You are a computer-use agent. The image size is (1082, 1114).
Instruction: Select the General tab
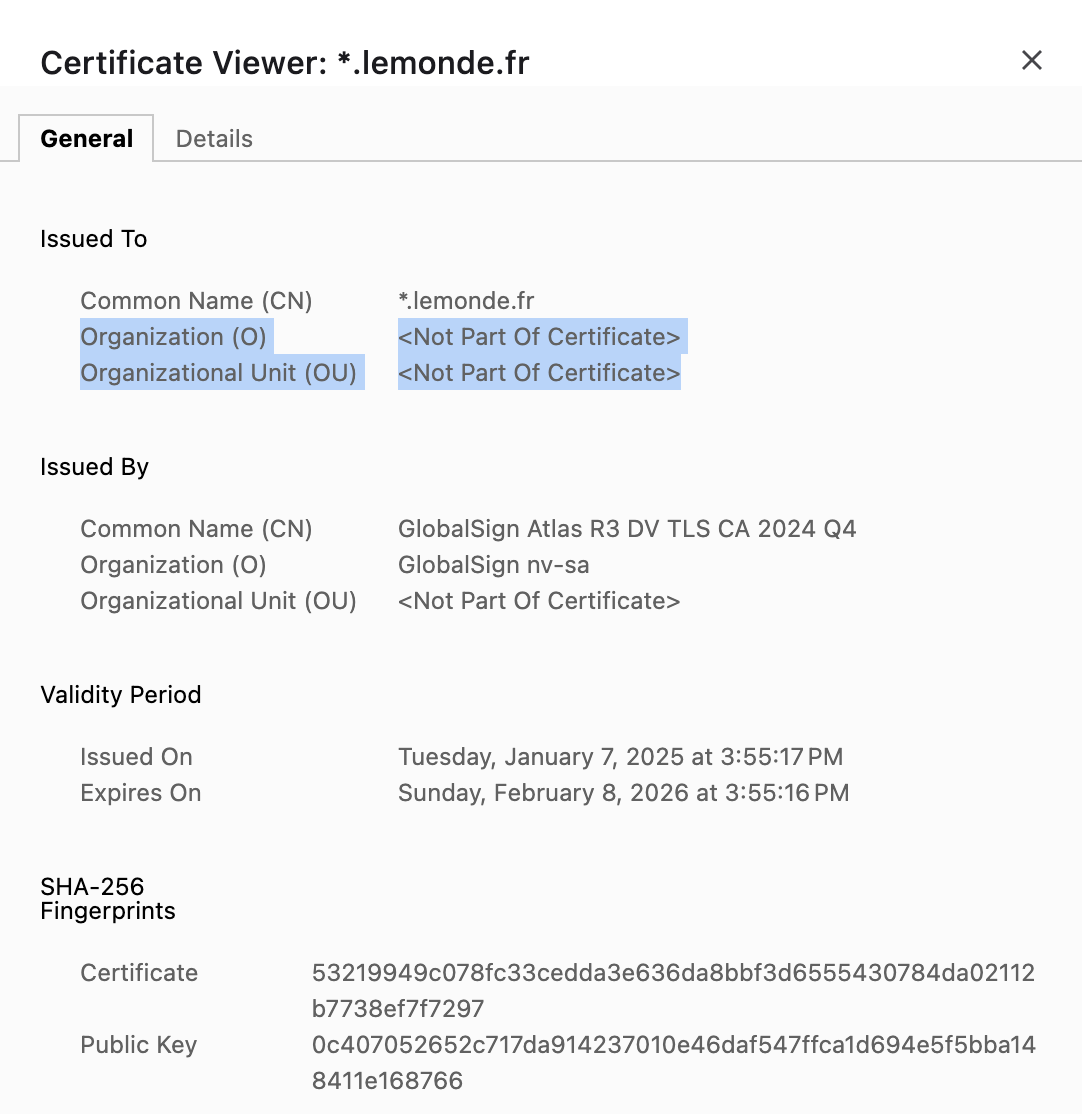86,139
